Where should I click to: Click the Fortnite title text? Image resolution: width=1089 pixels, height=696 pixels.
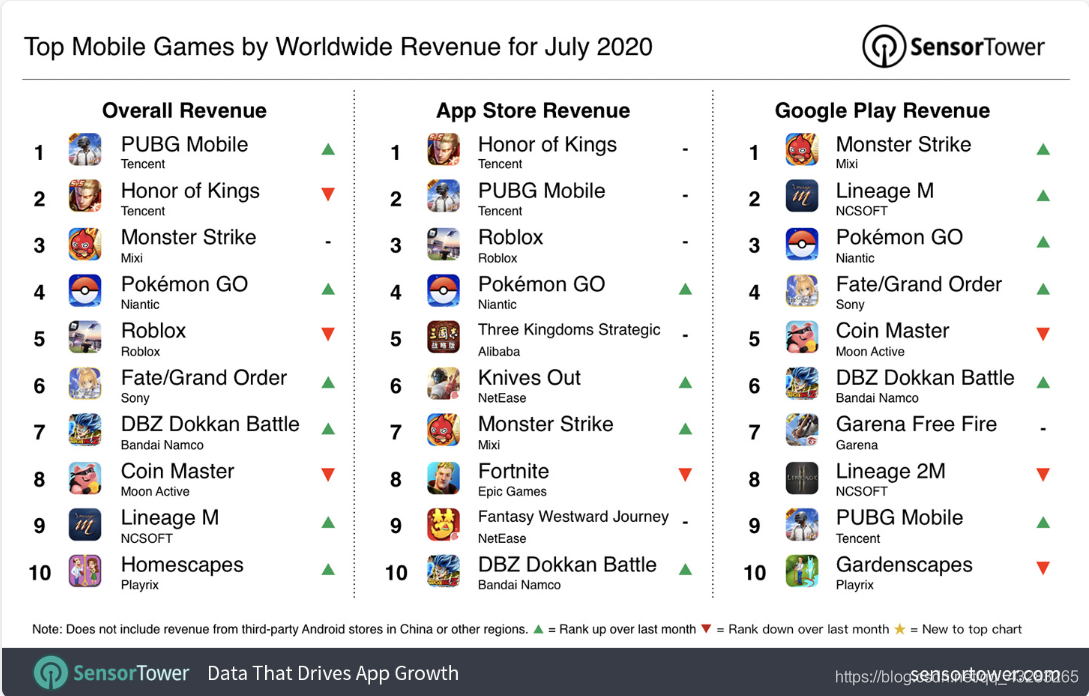point(513,471)
